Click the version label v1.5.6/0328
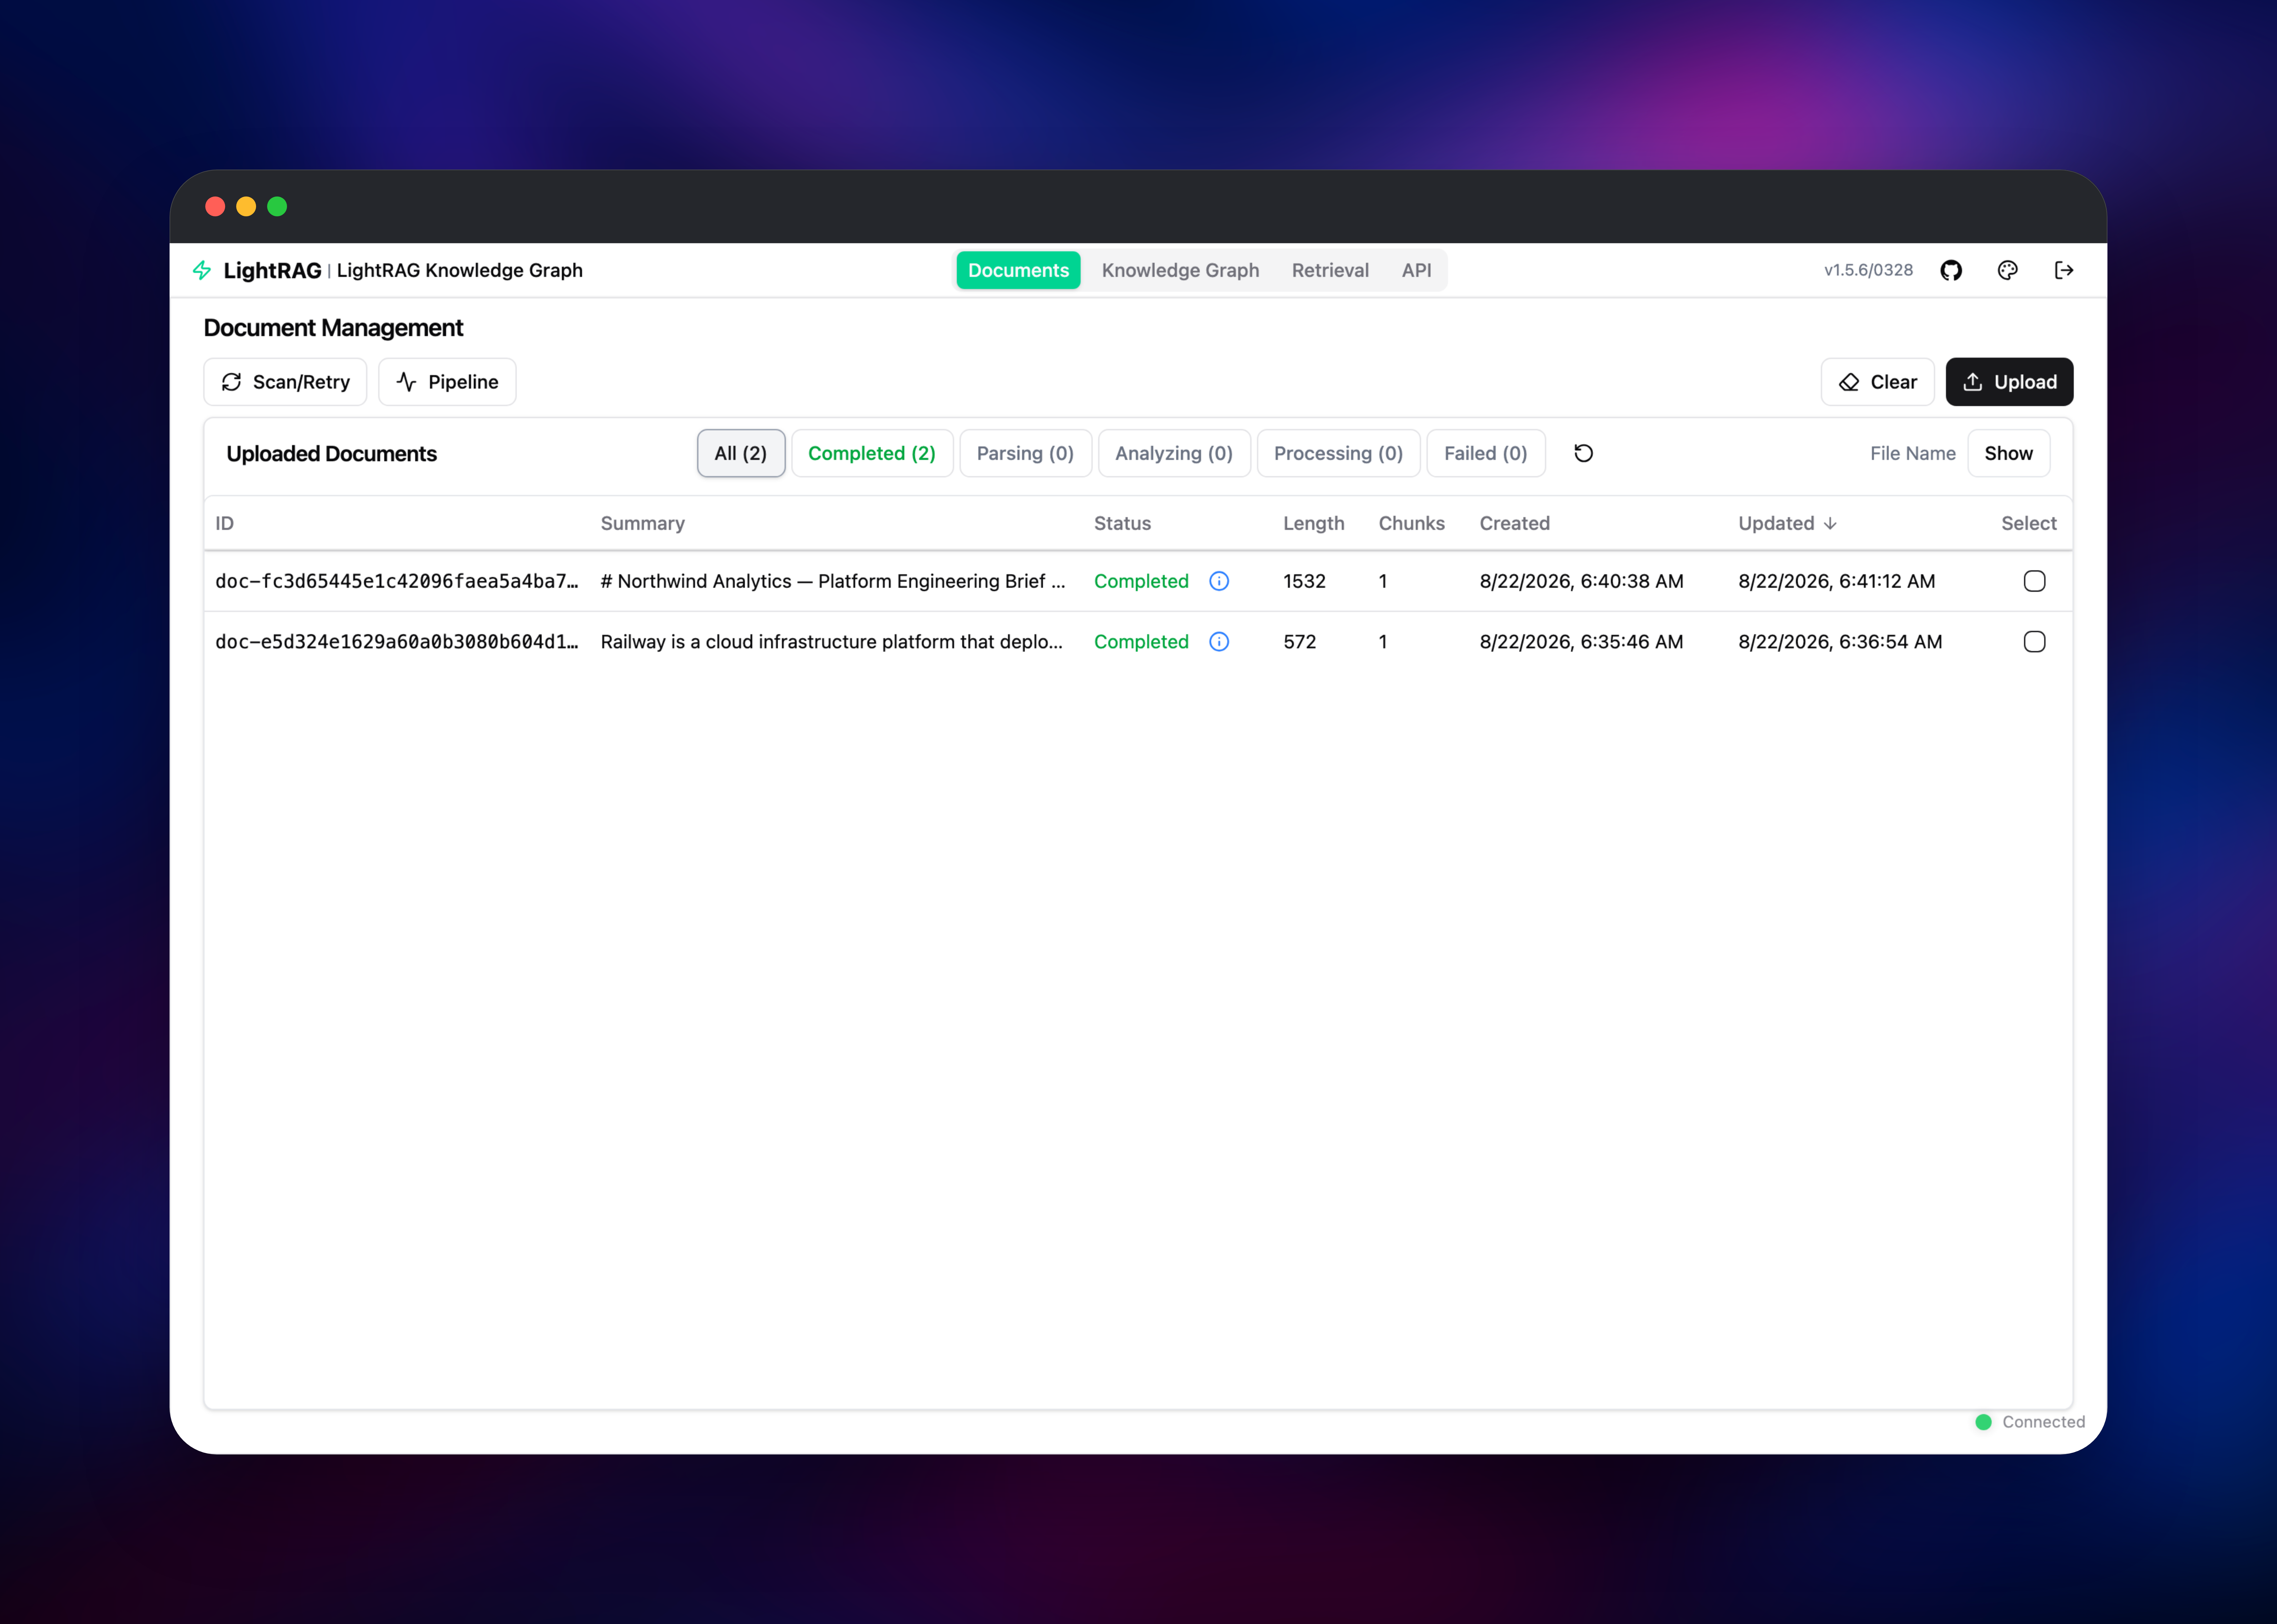The width and height of the screenshot is (2277, 1624). pos(1868,270)
